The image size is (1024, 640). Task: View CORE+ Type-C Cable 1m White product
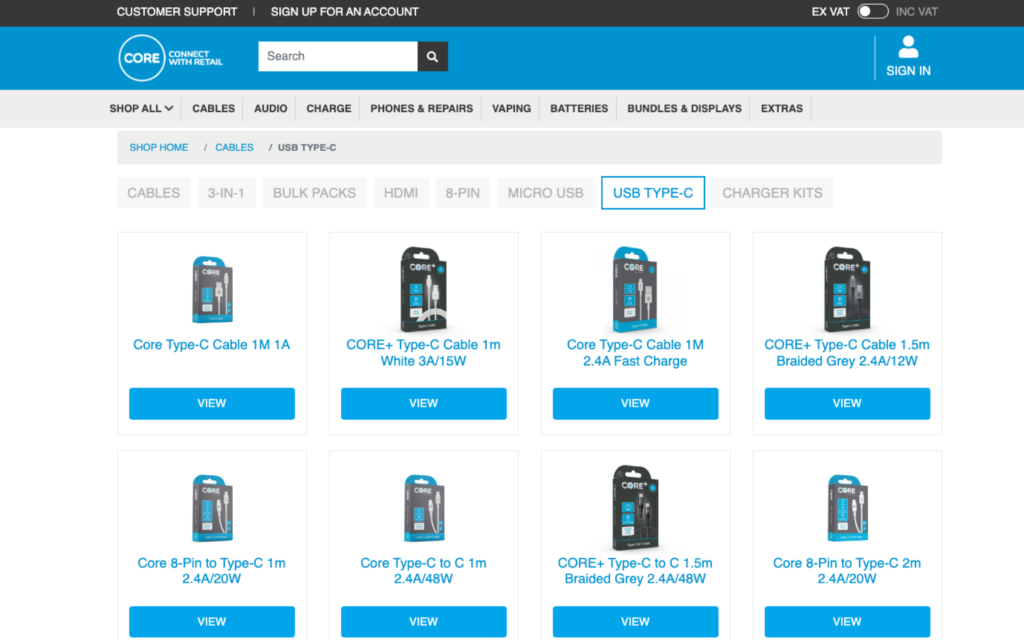423,404
